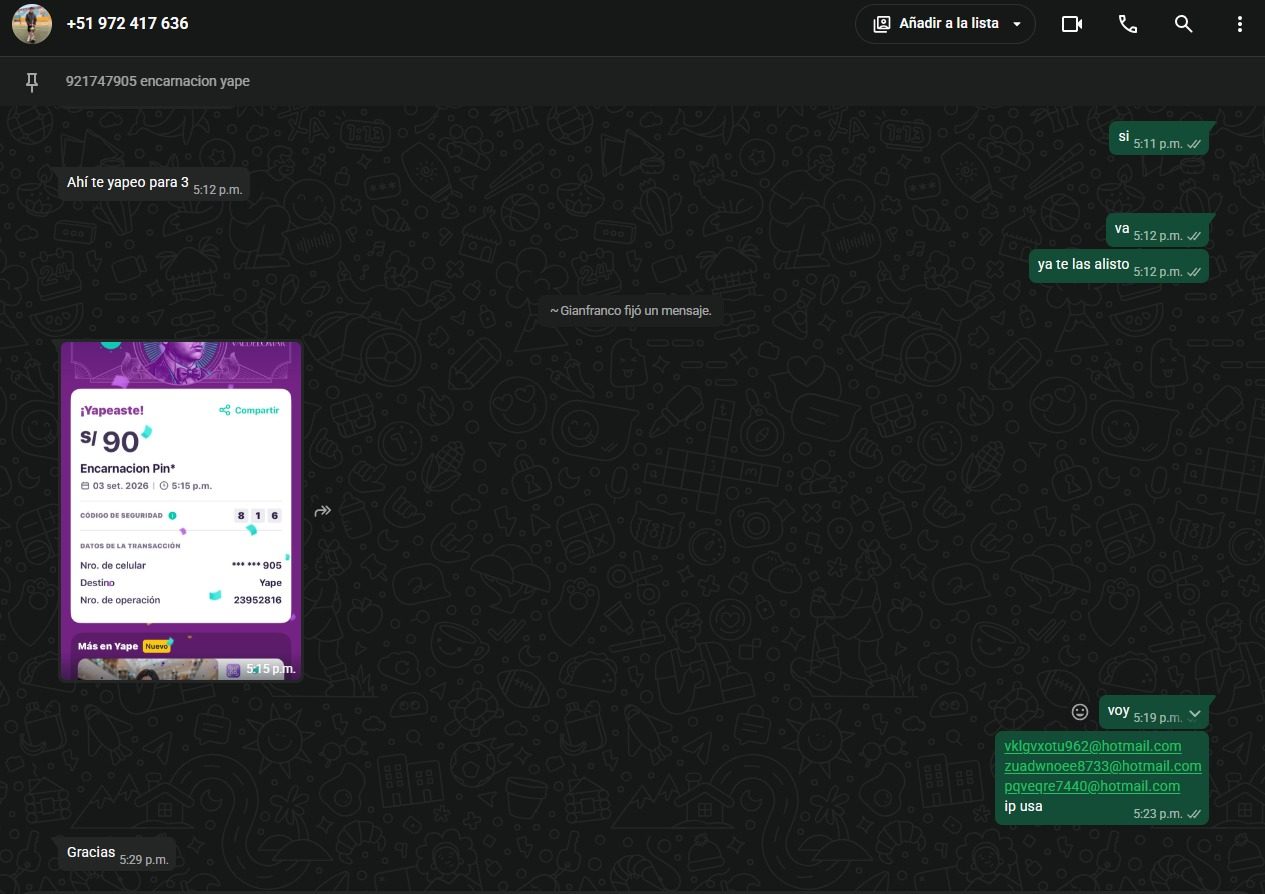Open the three-dot chat menu

(1240, 24)
